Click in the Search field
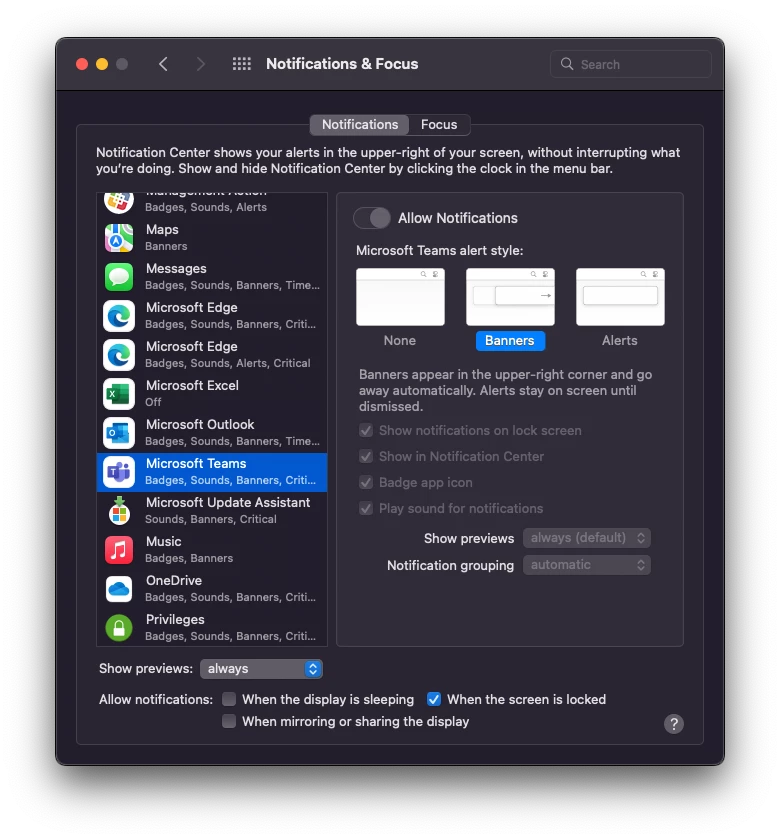Screen dimensions: 780x839 coord(631,64)
